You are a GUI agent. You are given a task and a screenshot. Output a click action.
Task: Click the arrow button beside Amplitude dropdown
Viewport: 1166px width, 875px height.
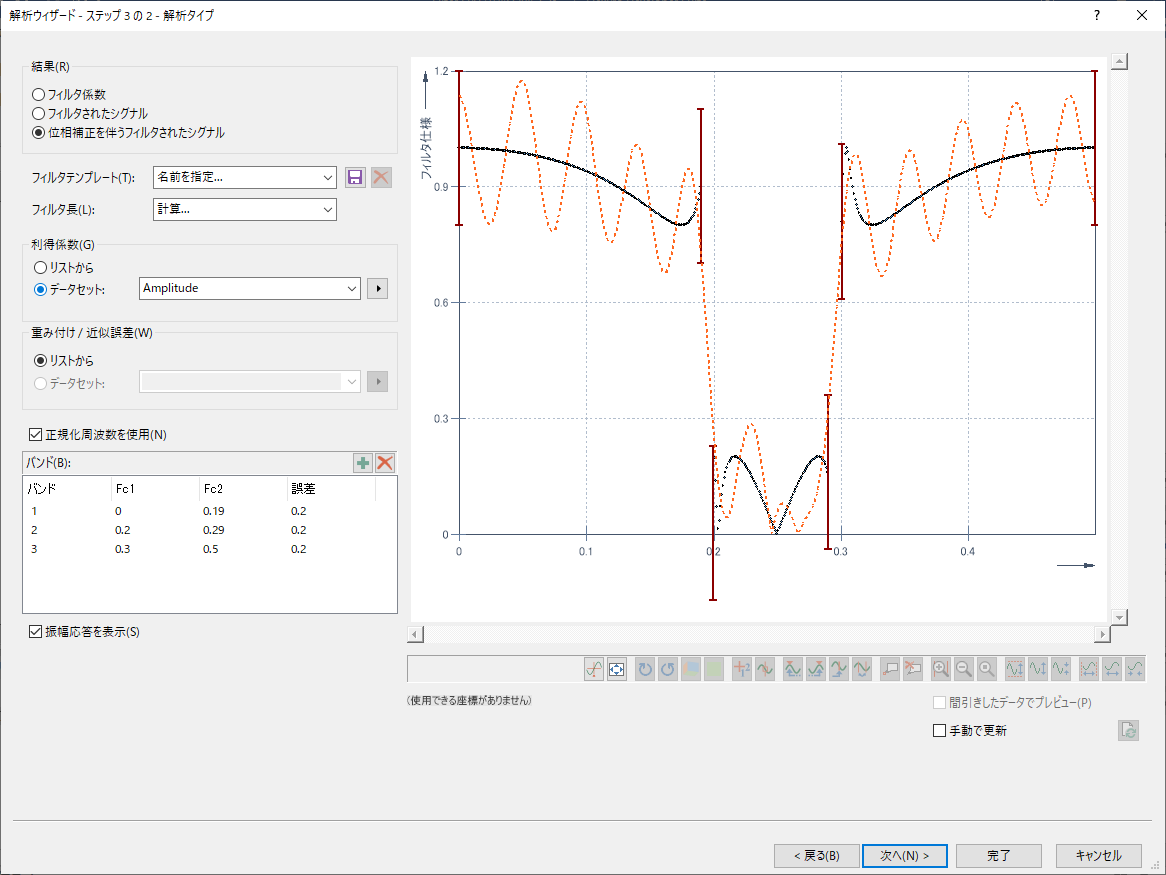(x=378, y=288)
